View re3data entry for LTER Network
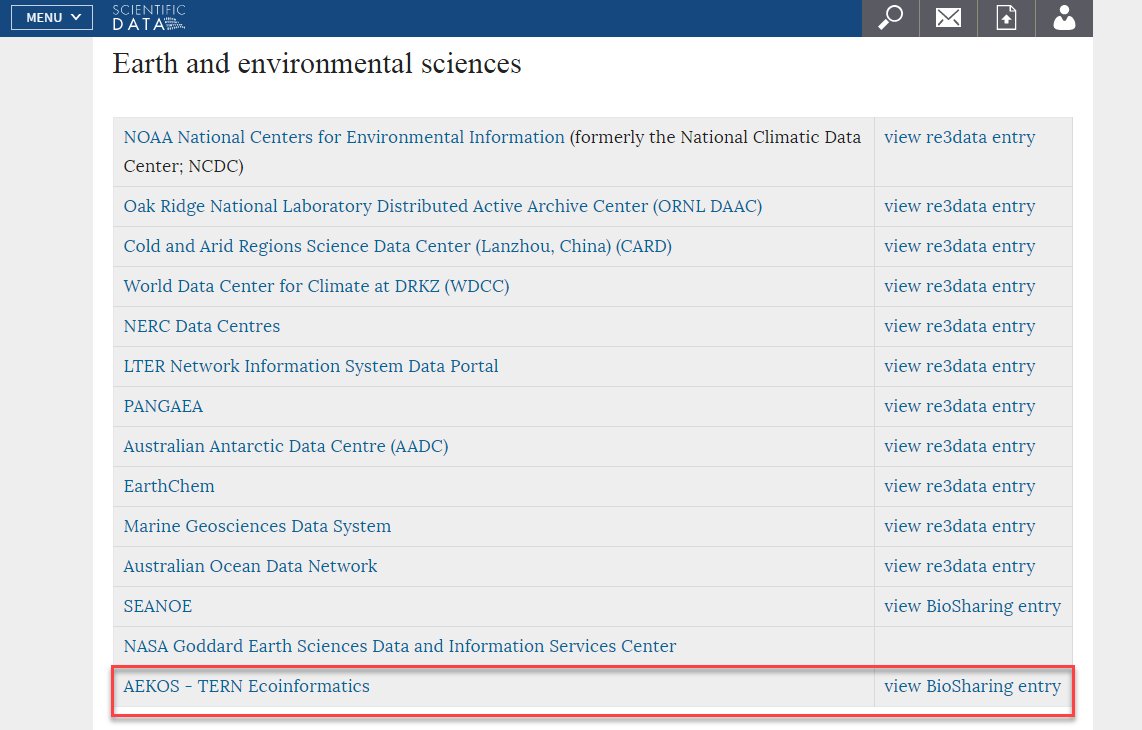This screenshot has height=730, width=1142. pos(959,366)
